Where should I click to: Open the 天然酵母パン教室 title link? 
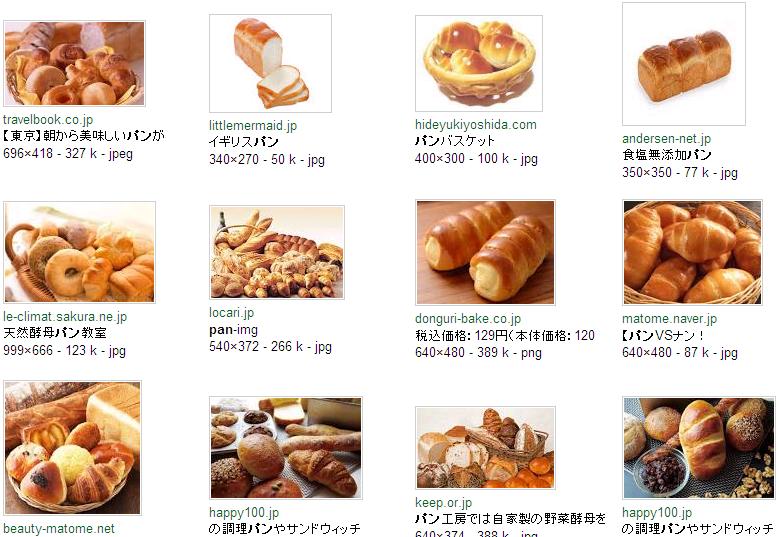click(x=55, y=333)
